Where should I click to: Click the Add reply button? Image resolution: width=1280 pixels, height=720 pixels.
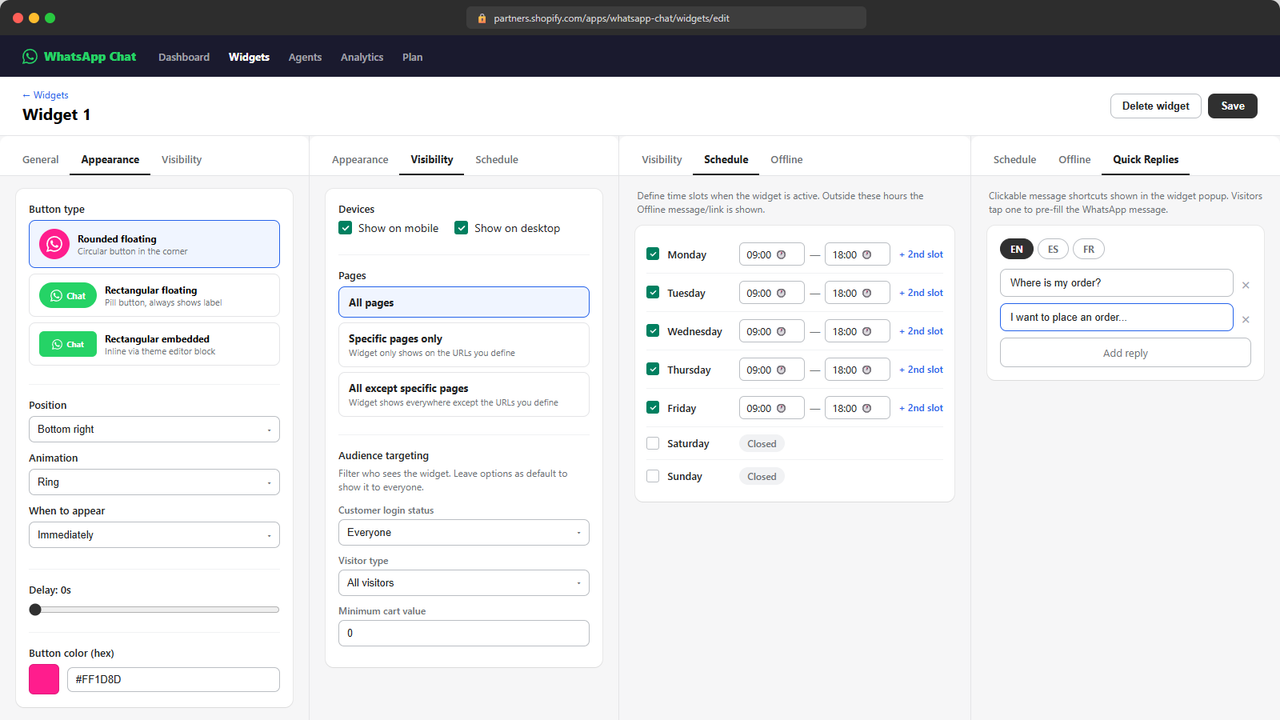pyautogui.click(x=1125, y=353)
